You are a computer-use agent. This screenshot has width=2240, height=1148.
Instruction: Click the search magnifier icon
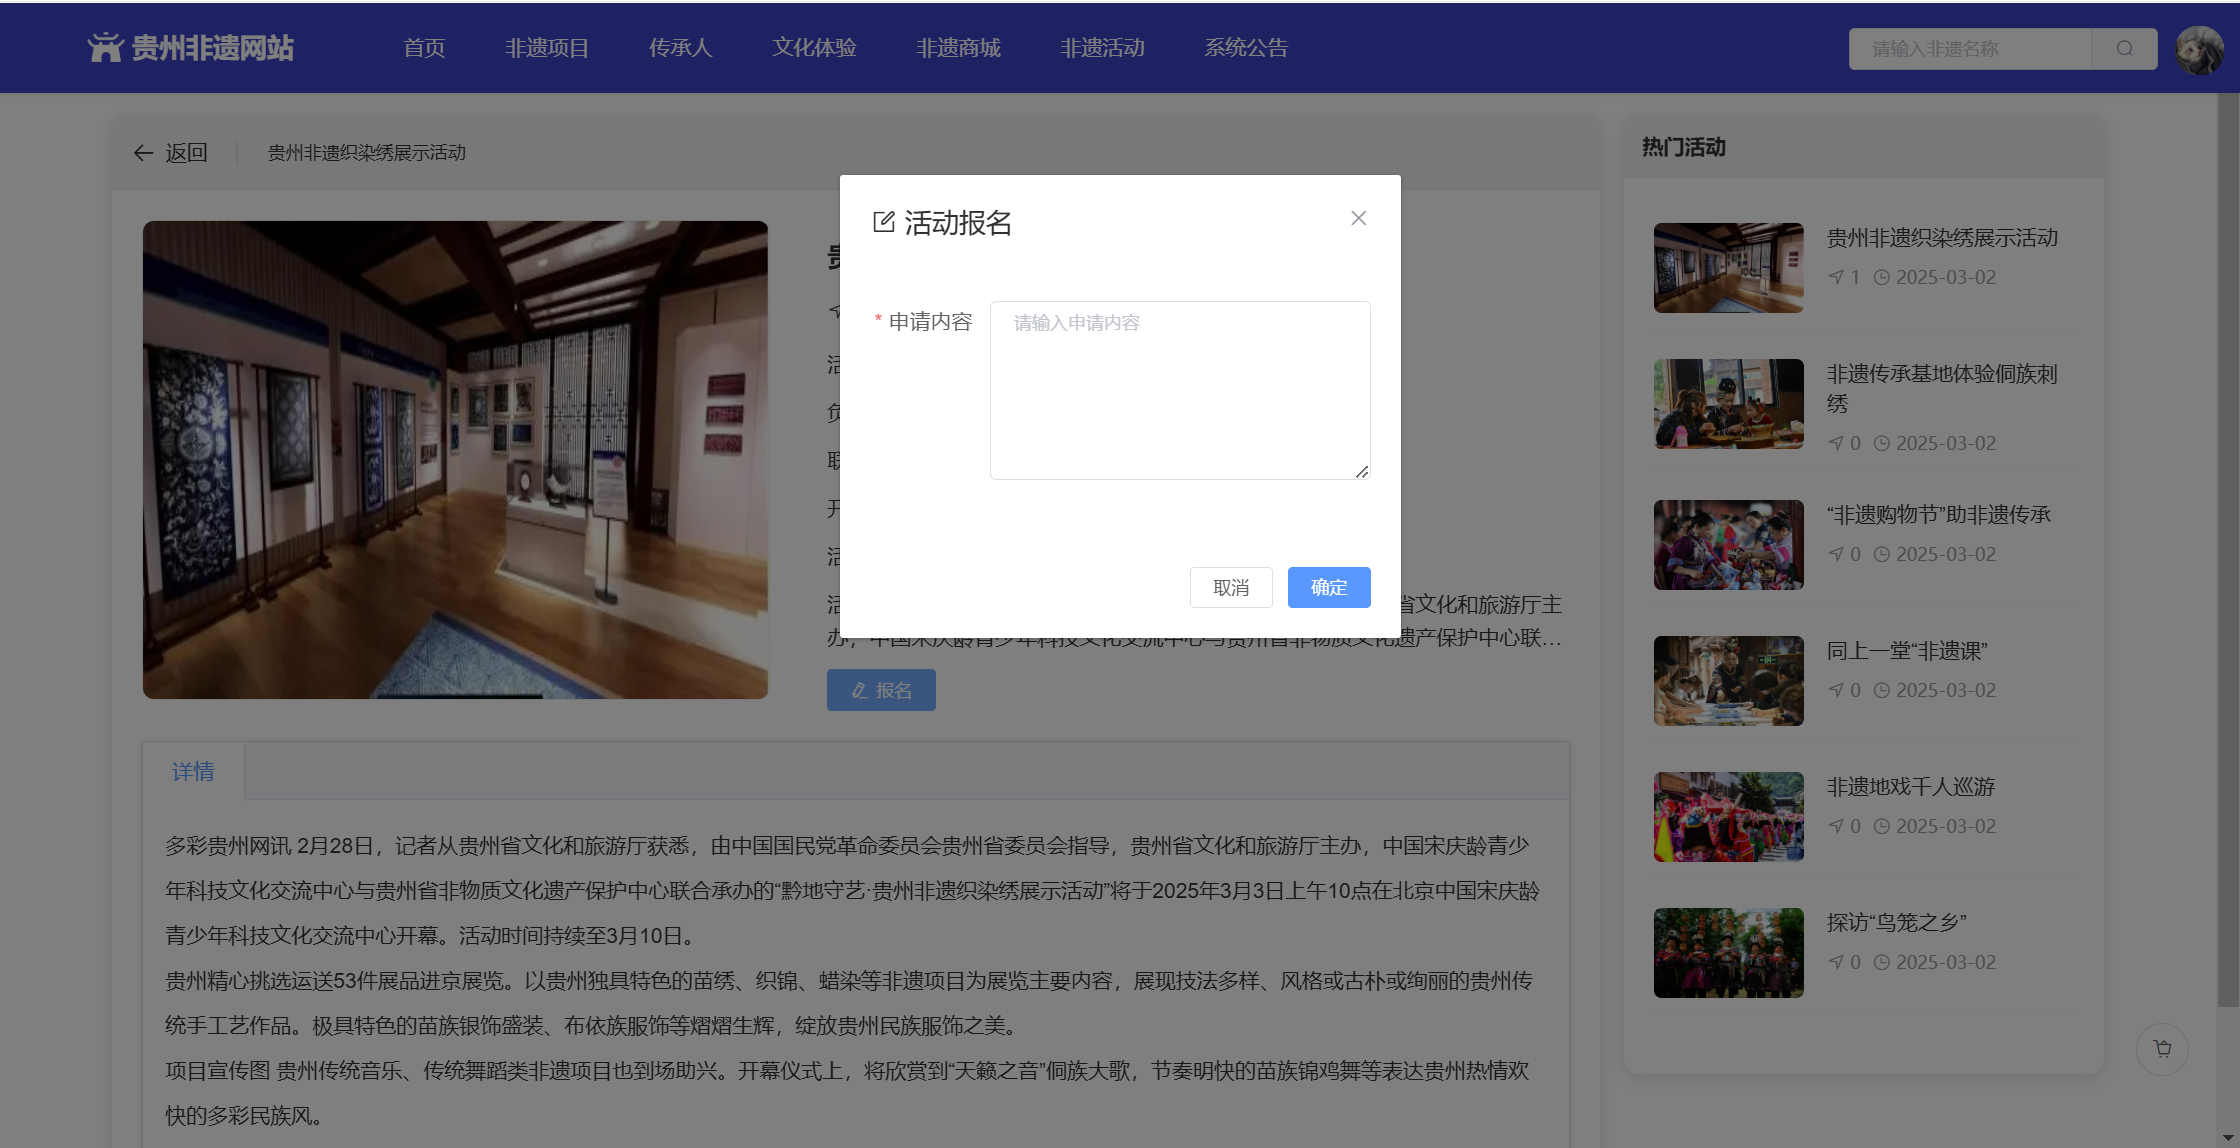(2125, 48)
